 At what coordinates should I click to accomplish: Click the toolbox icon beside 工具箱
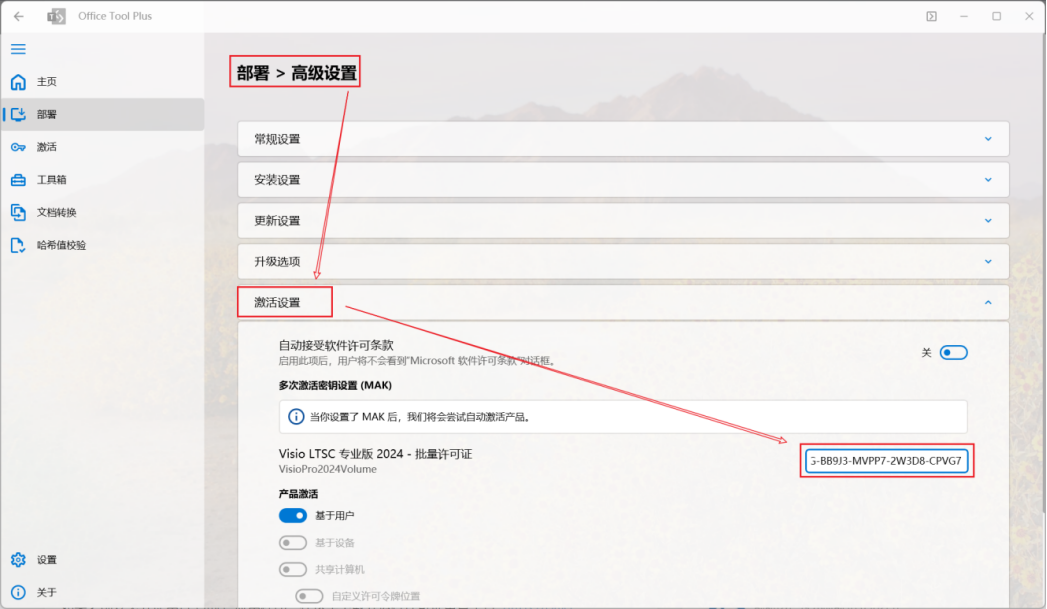(18, 180)
